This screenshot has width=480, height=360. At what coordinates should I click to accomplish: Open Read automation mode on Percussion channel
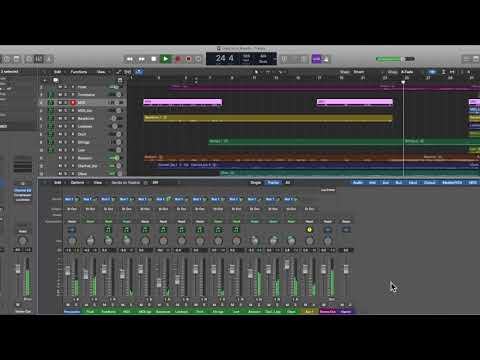72,221
